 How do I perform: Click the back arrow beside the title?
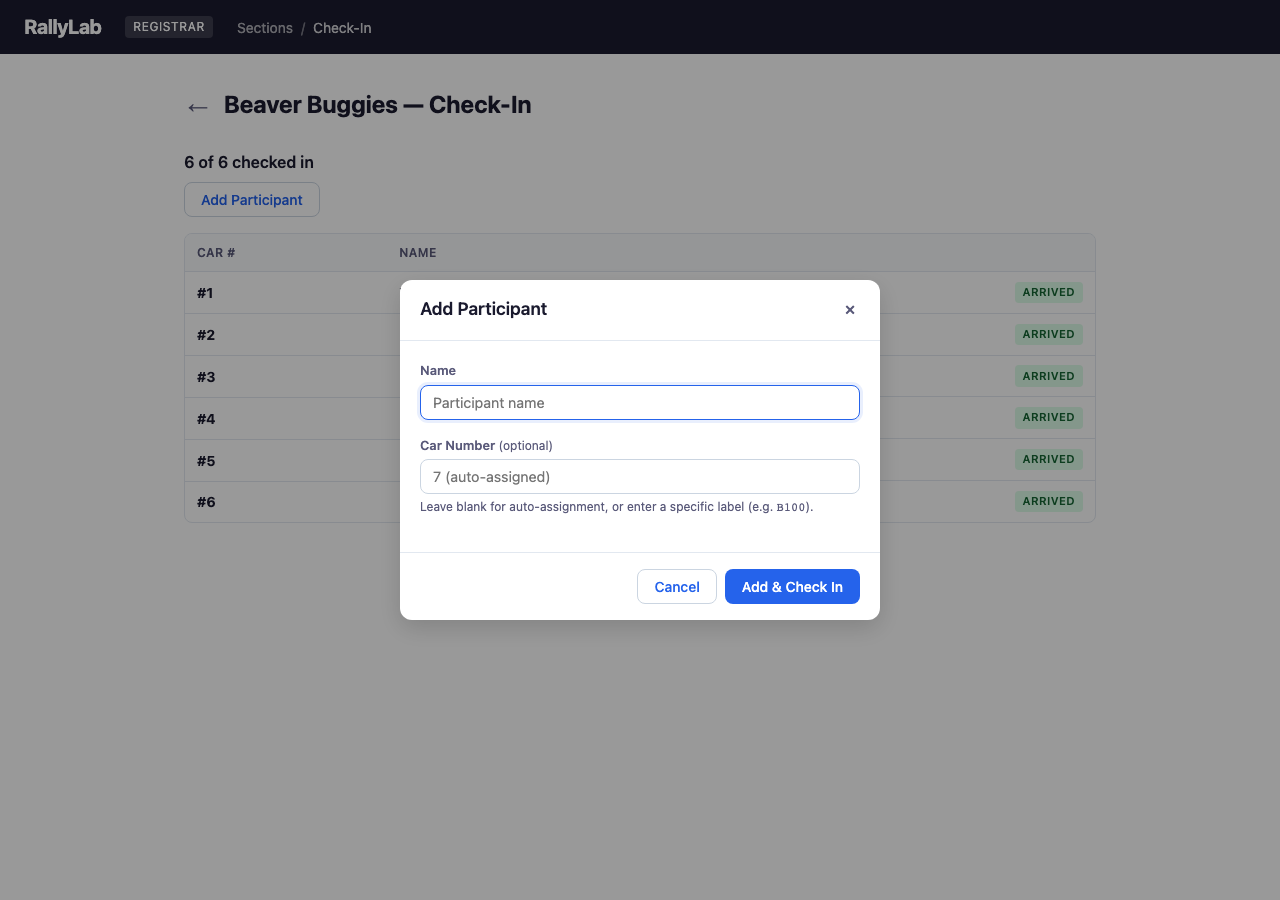(x=197, y=107)
